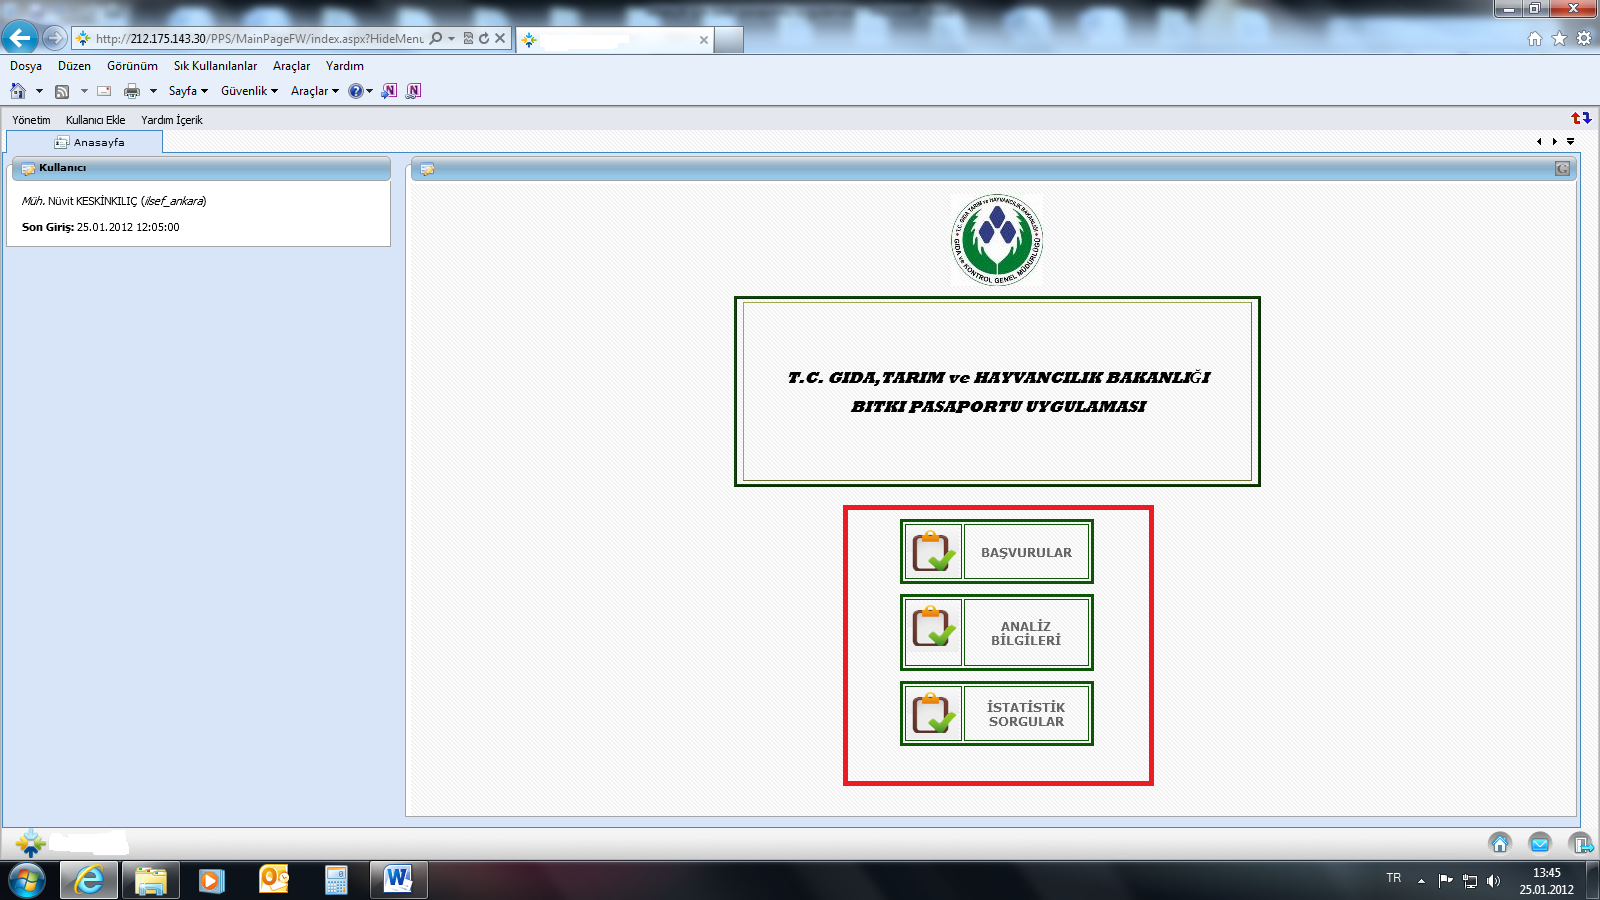Open Internet Explorer from taskbar
Viewport: 1600px width, 900px height.
[x=89, y=880]
